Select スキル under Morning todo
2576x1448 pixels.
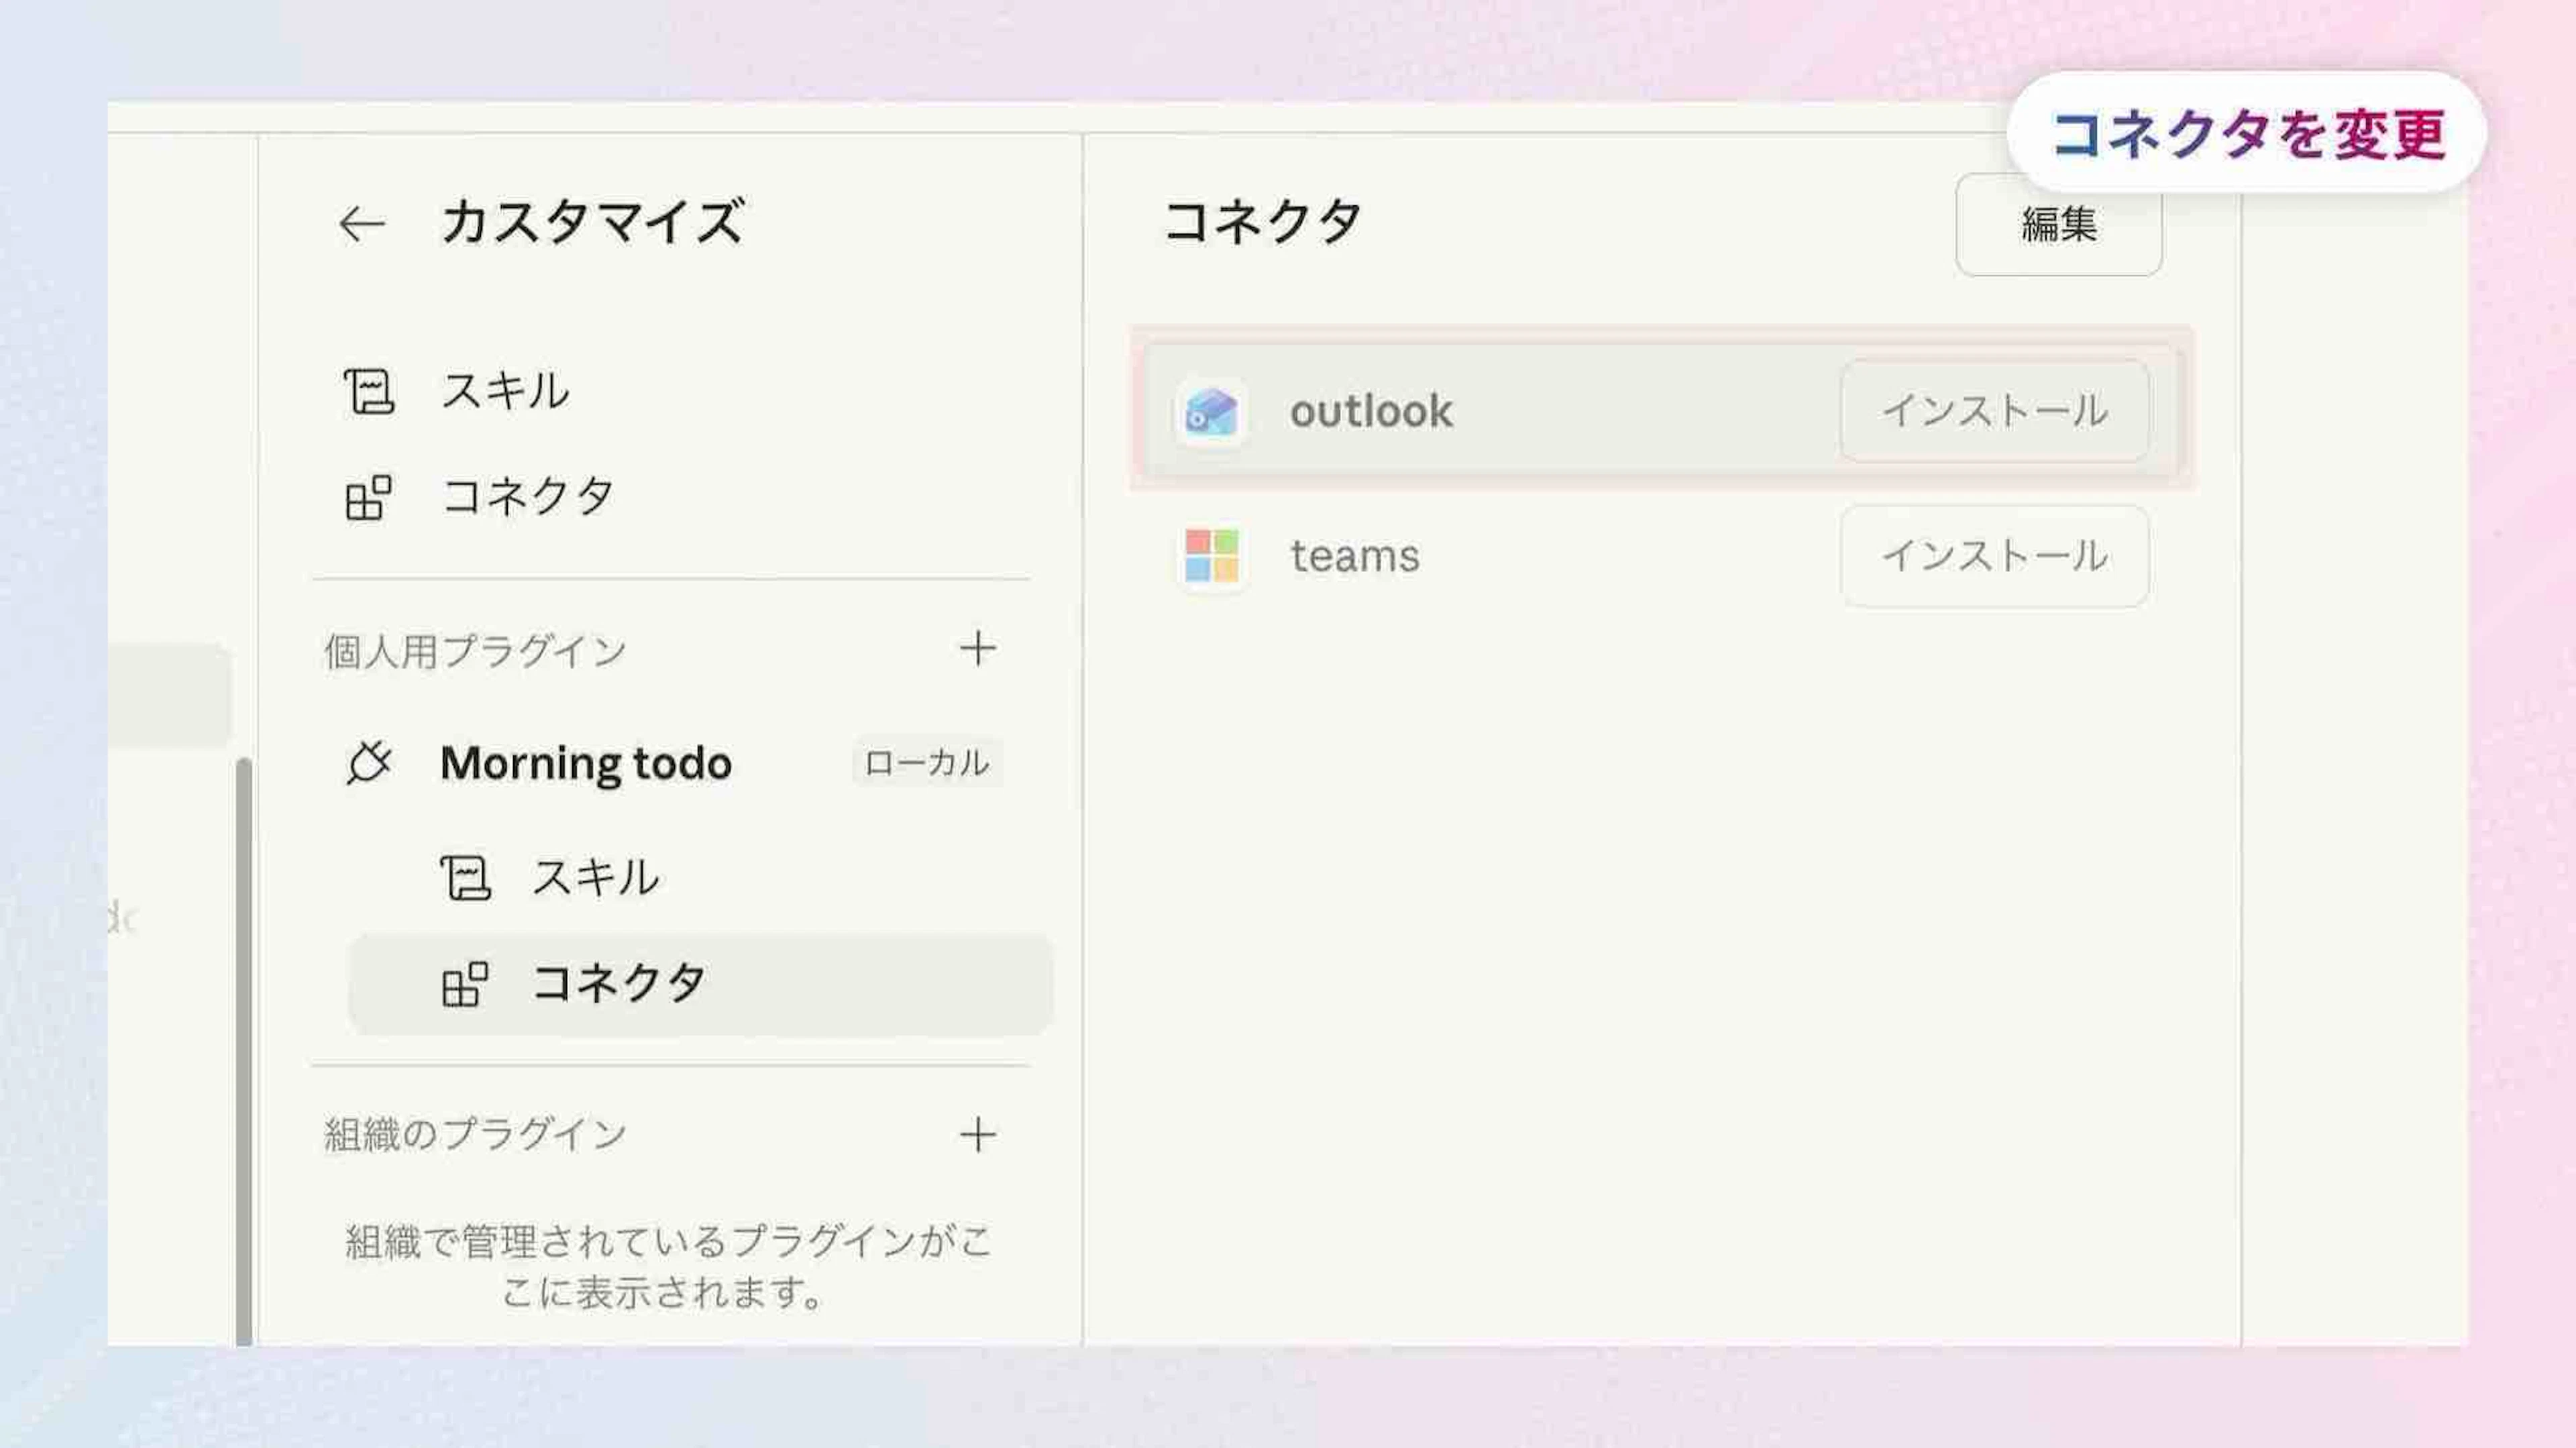tap(596, 878)
